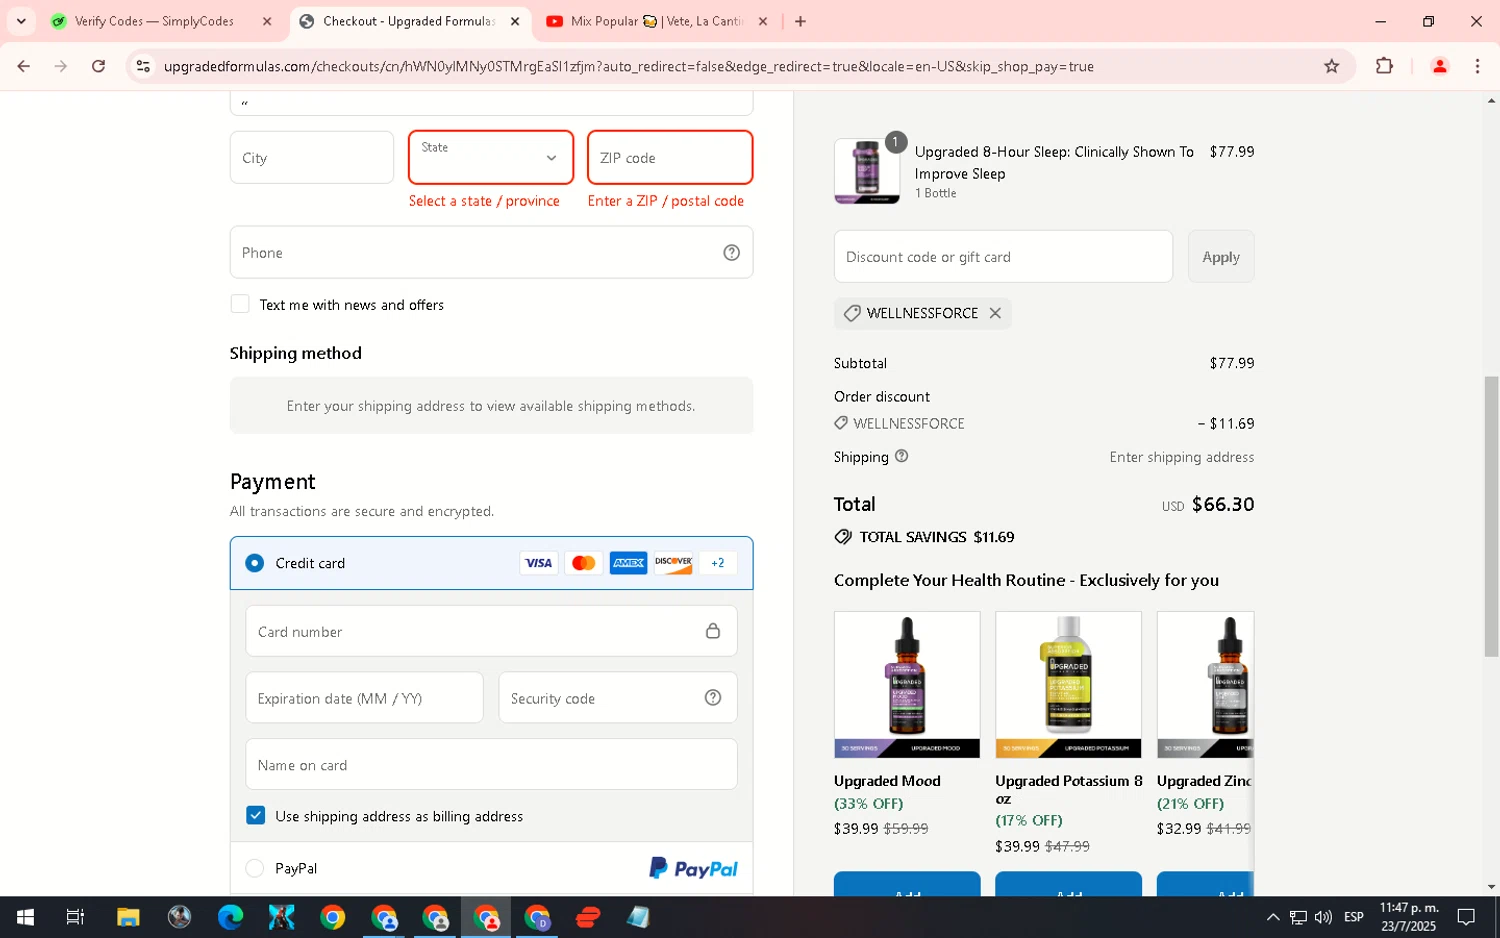The height and width of the screenshot is (938, 1500).
Task: Focus the City field
Action: (312, 158)
